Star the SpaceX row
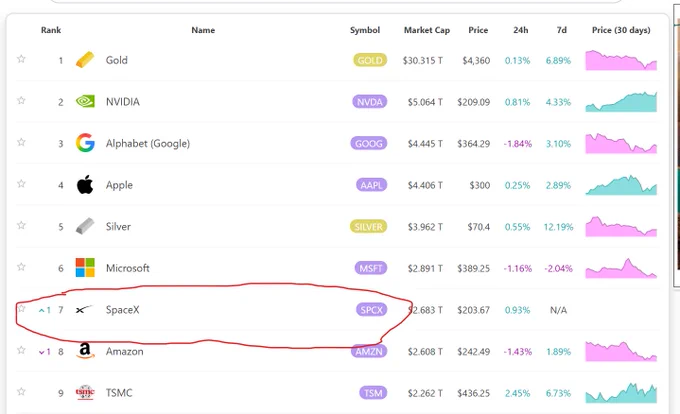 pos(21,309)
